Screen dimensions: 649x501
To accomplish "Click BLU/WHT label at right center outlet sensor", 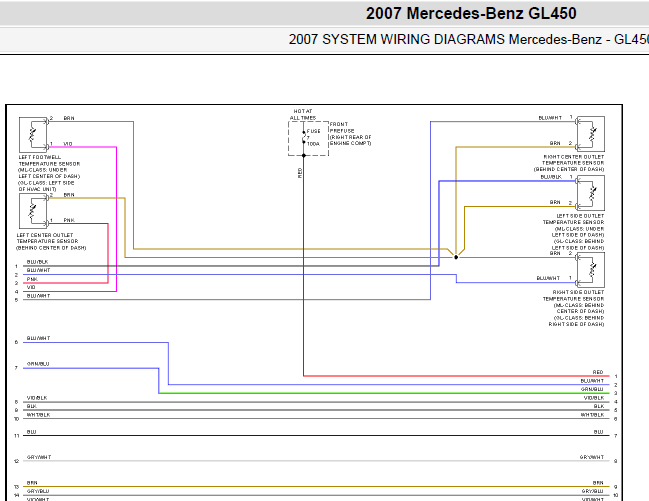I will pos(550,118).
